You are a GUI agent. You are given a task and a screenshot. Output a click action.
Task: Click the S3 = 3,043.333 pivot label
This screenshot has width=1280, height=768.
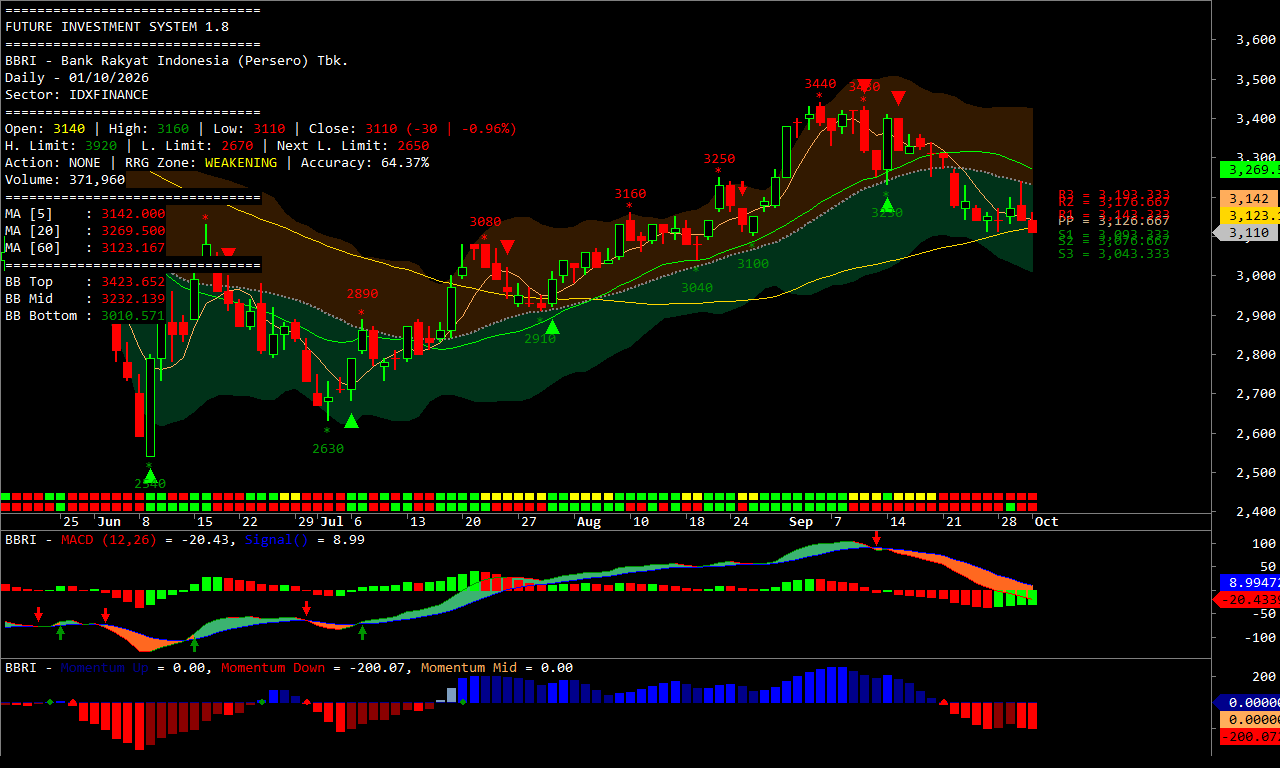pos(1114,254)
